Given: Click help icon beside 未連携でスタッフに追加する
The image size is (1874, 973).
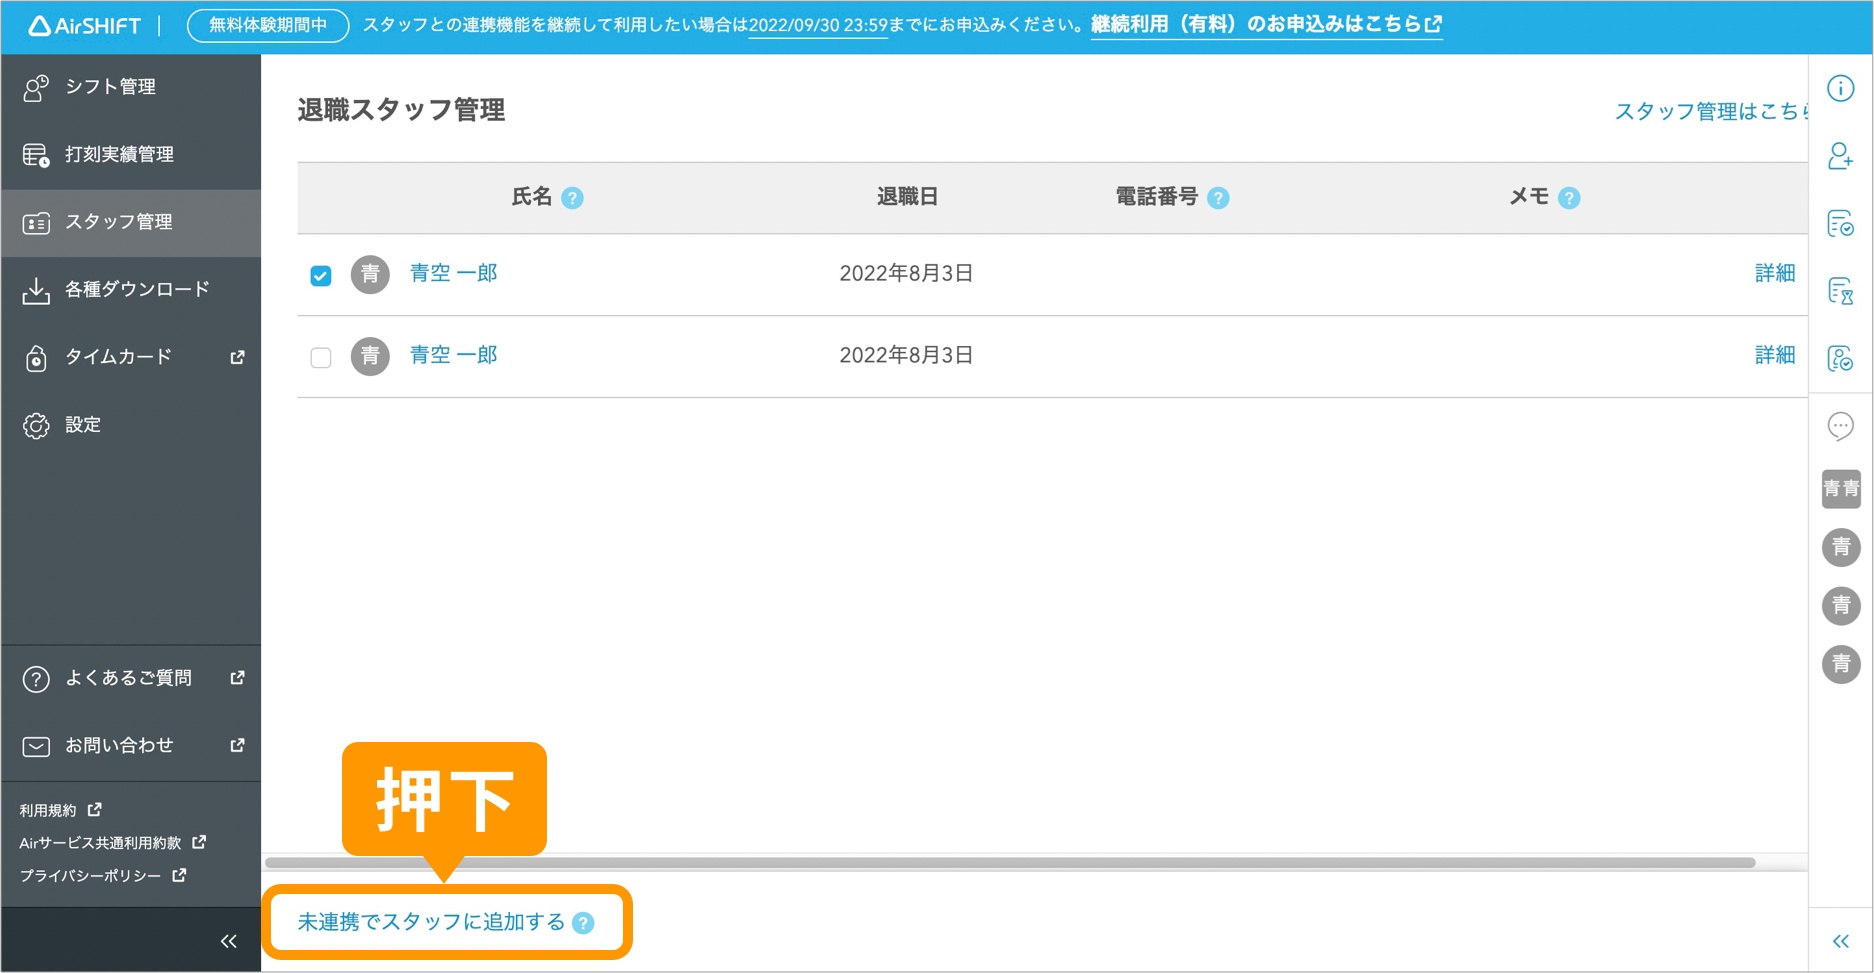Looking at the screenshot, I should [583, 923].
